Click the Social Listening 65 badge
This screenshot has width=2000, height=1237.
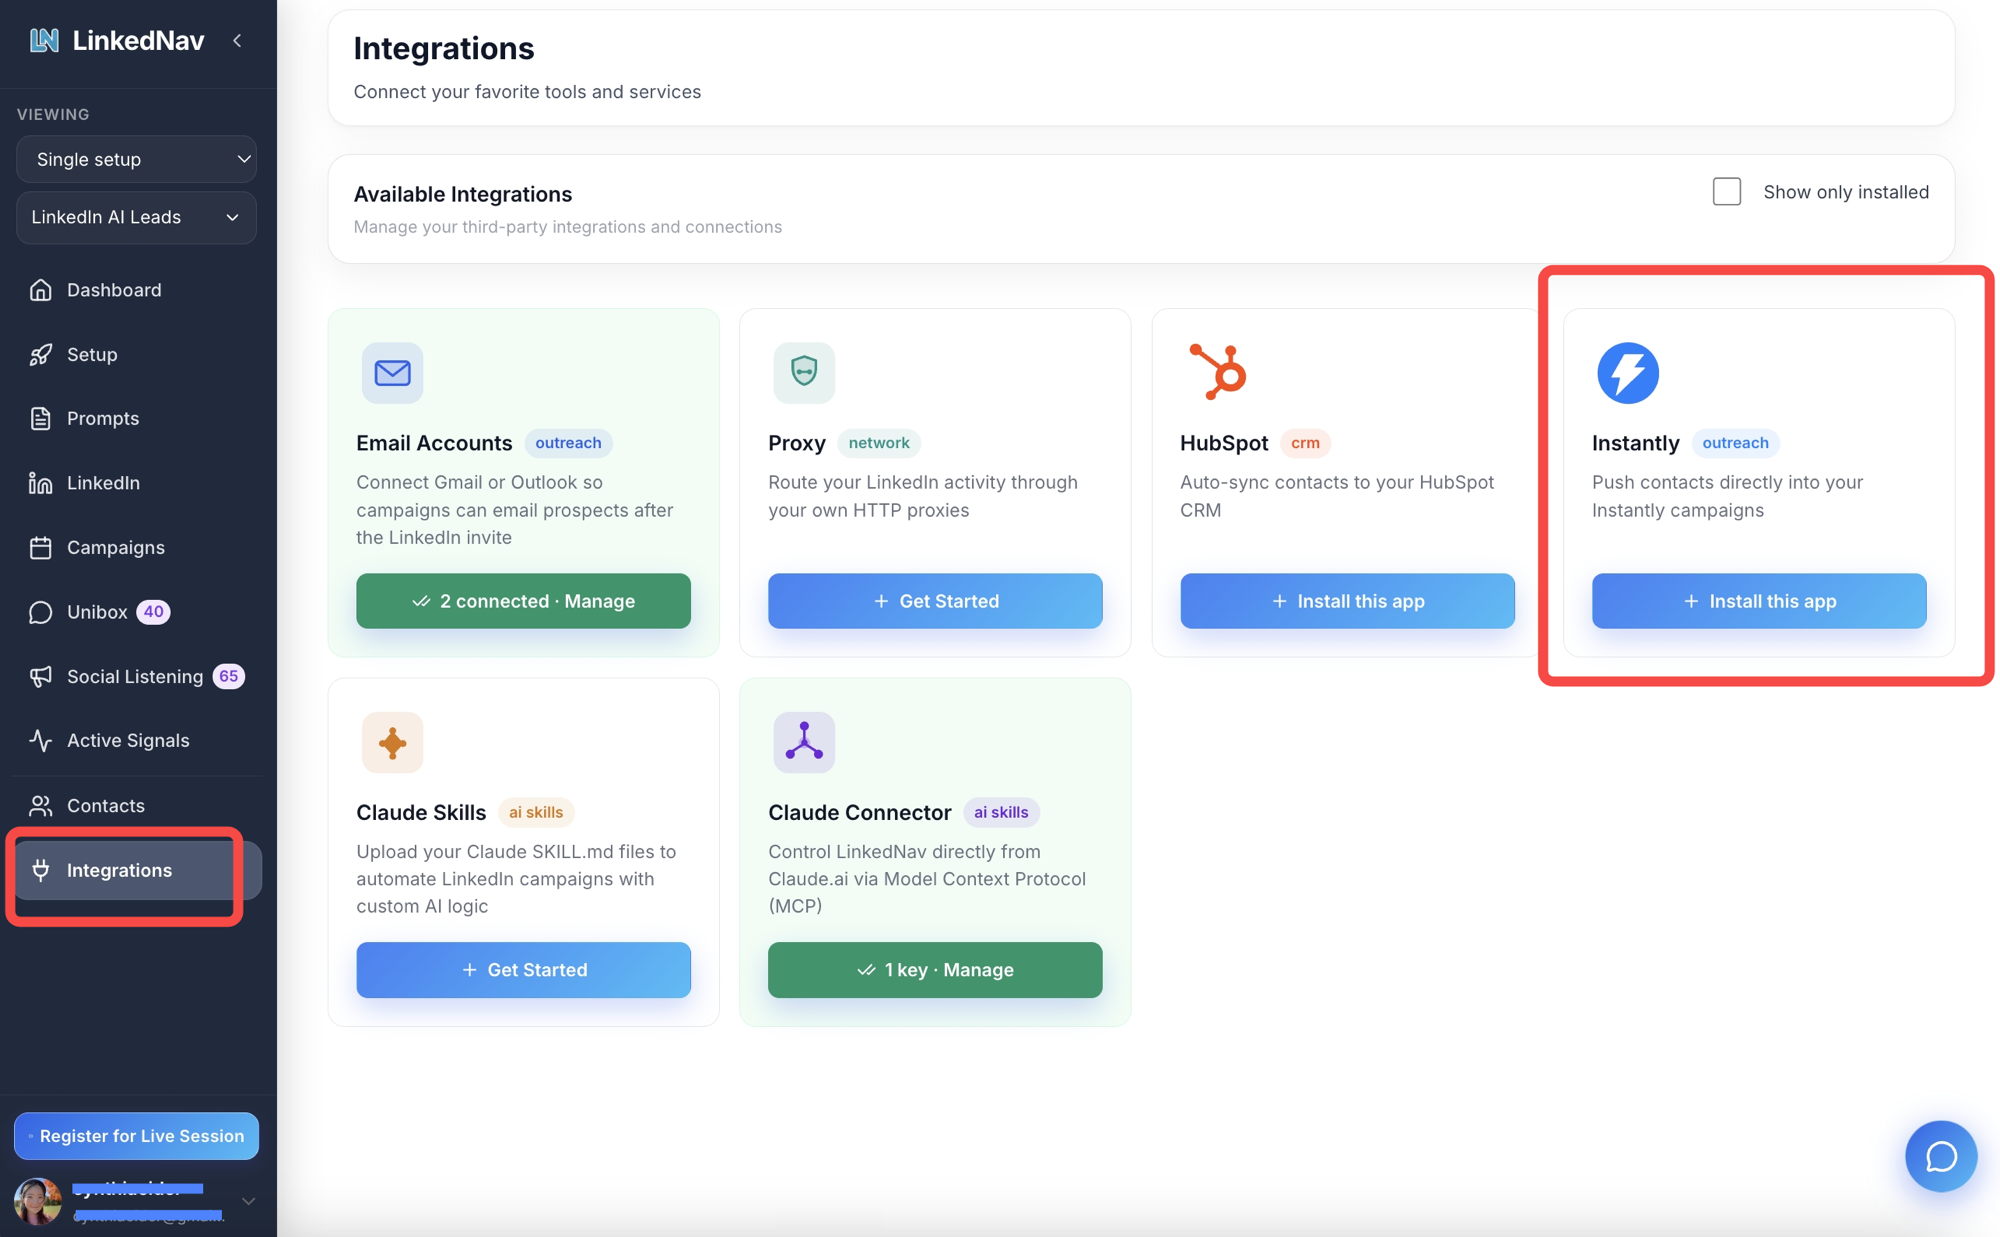tap(229, 676)
